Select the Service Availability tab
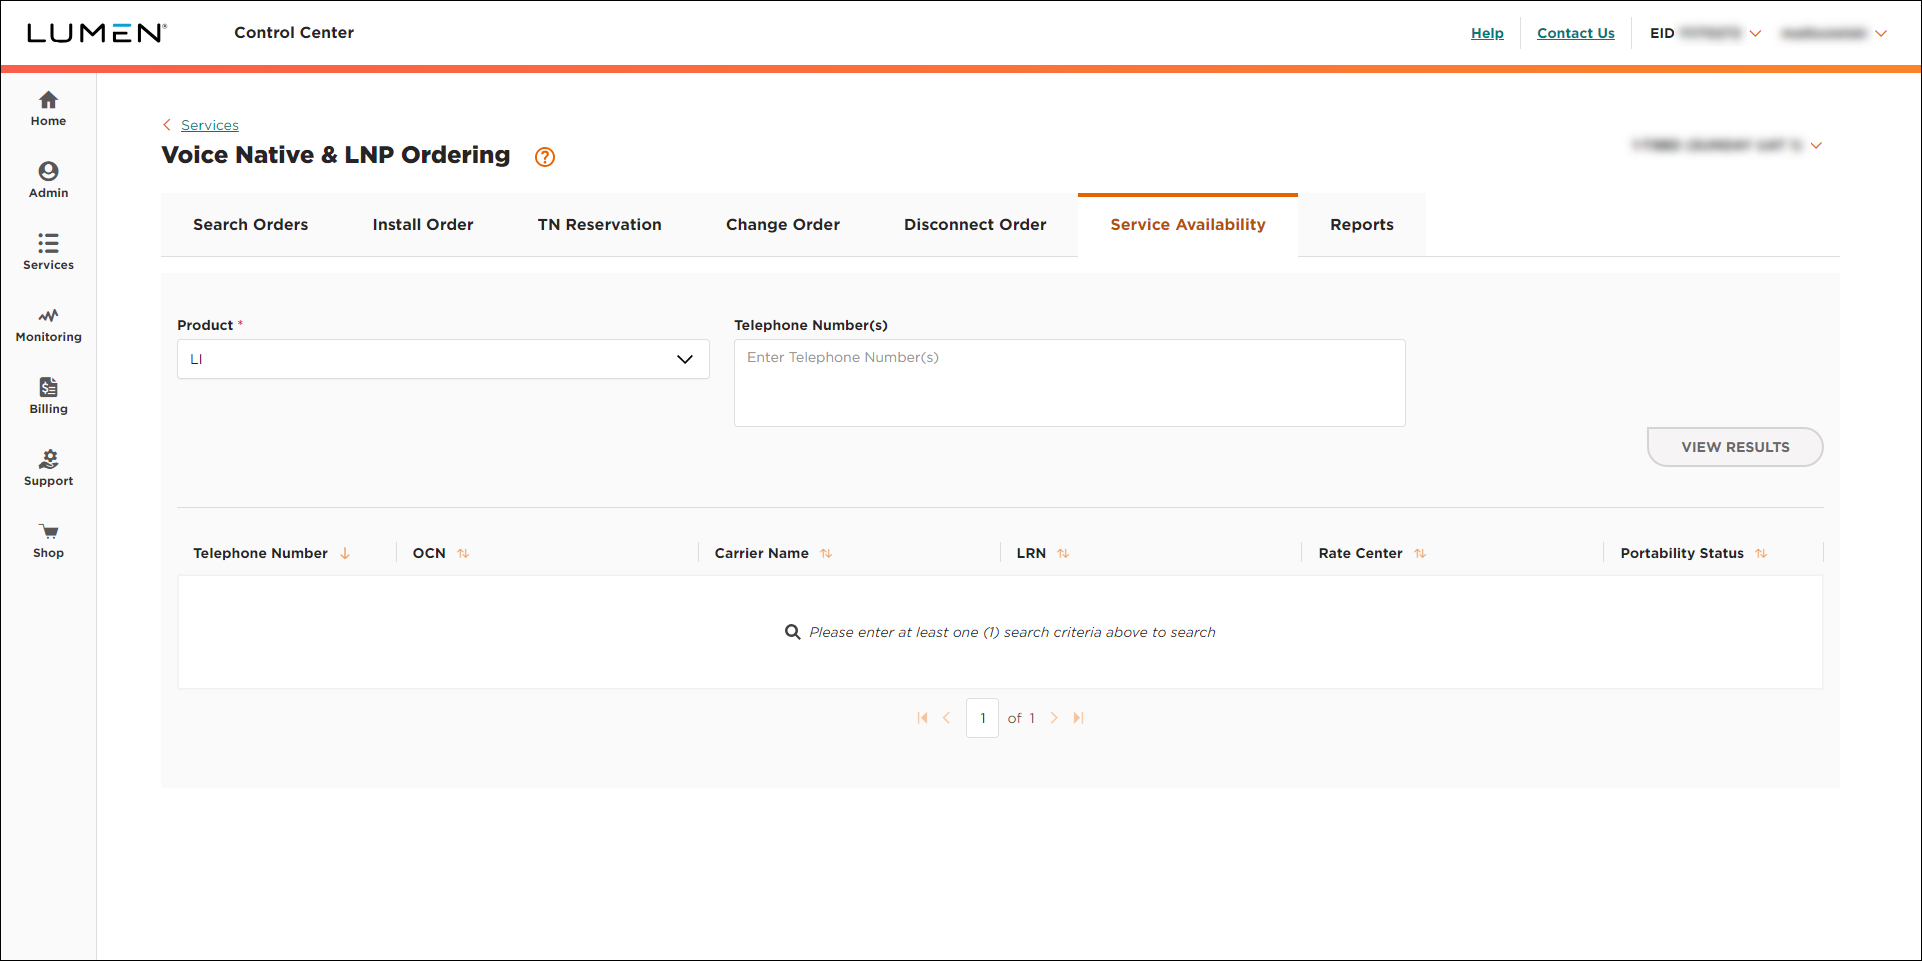 pyautogui.click(x=1188, y=225)
